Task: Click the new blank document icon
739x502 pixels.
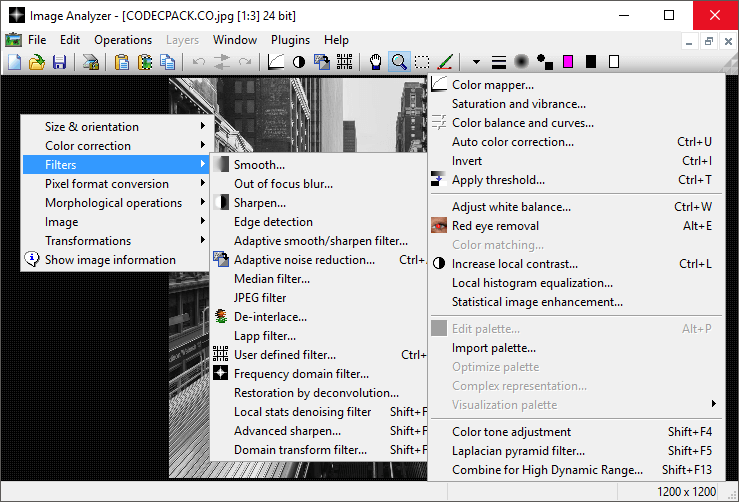Action: 15,62
